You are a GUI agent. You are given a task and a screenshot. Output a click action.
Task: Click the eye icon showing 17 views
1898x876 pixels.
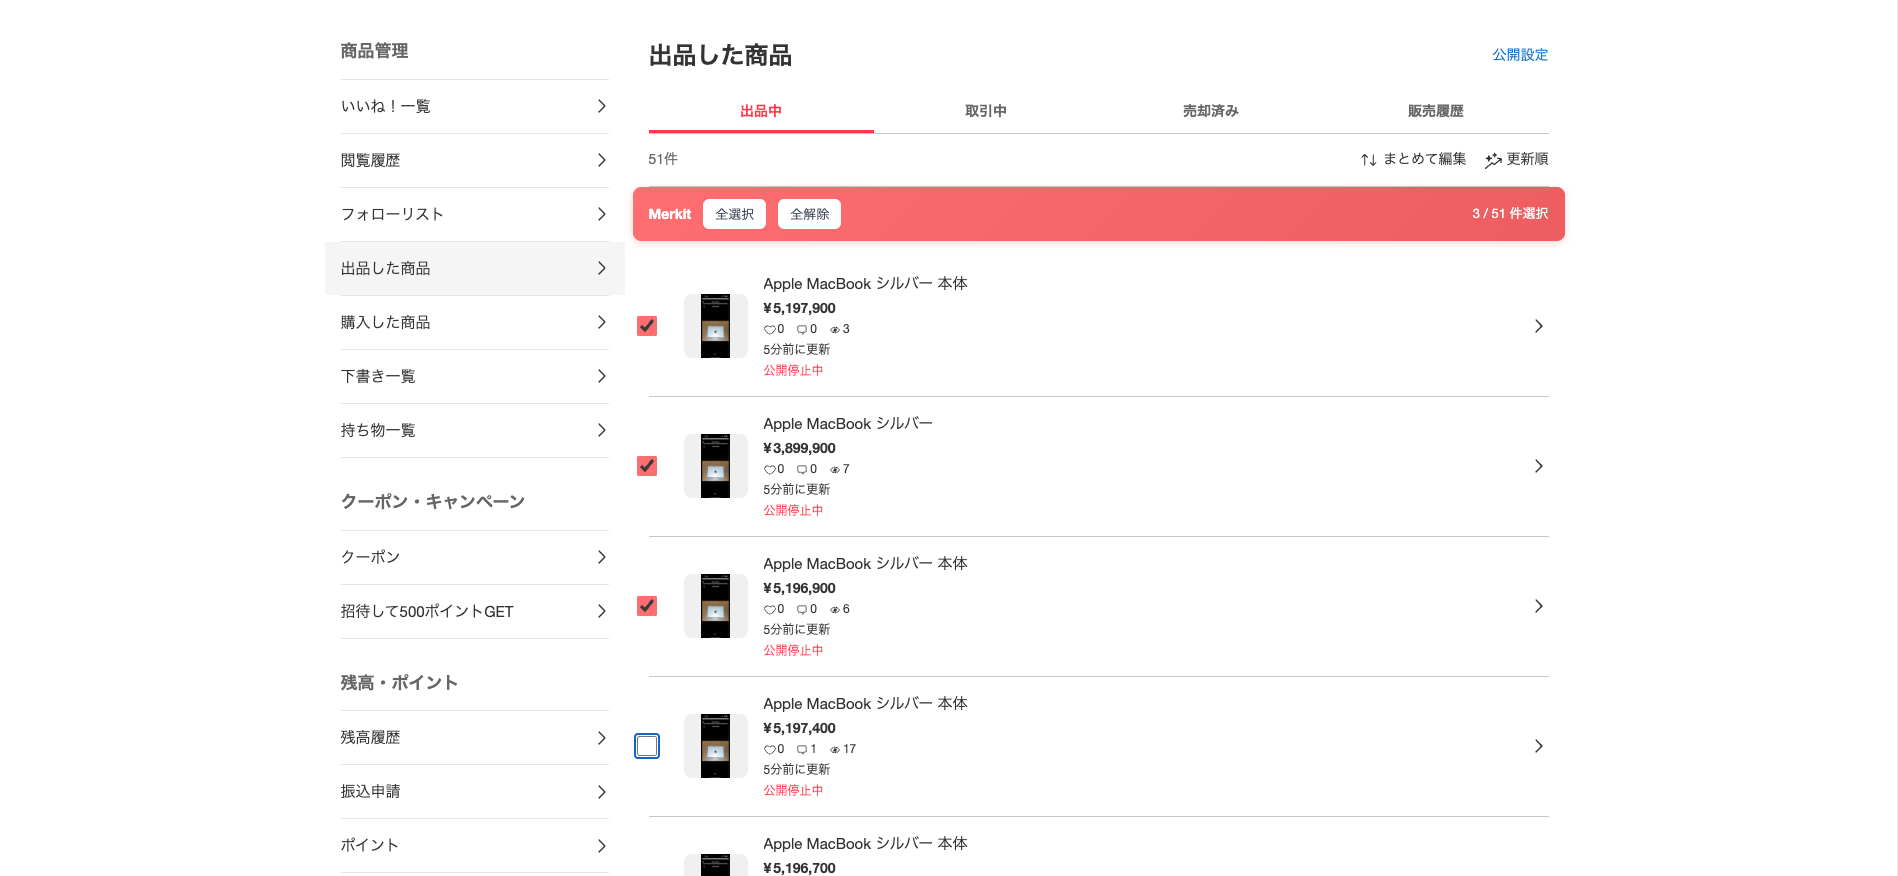pyautogui.click(x=836, y=749)
